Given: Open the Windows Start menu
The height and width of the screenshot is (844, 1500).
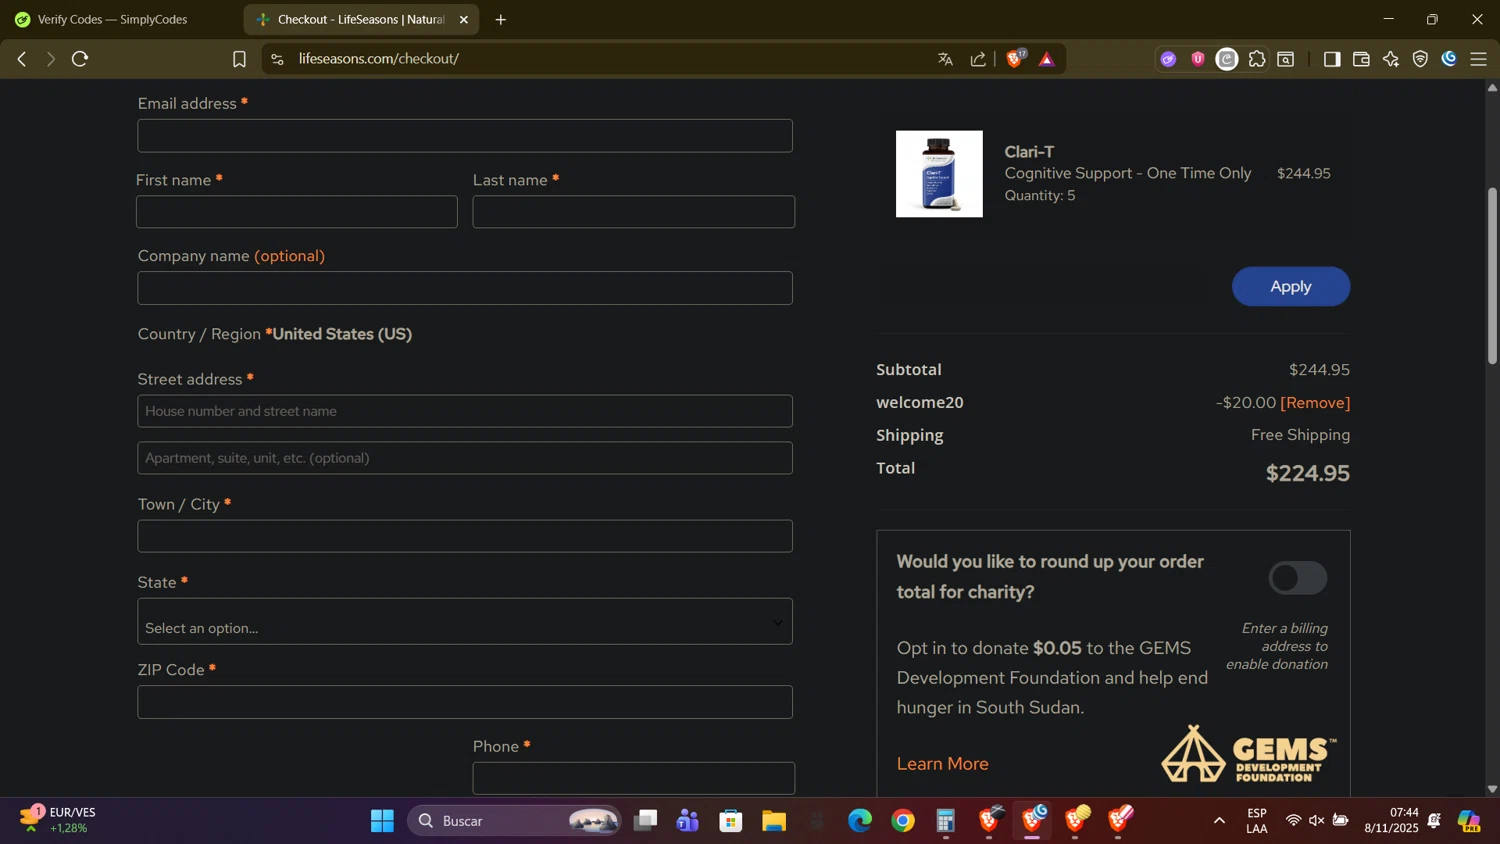Looking at the screenshot, I should tap(382, 821).
